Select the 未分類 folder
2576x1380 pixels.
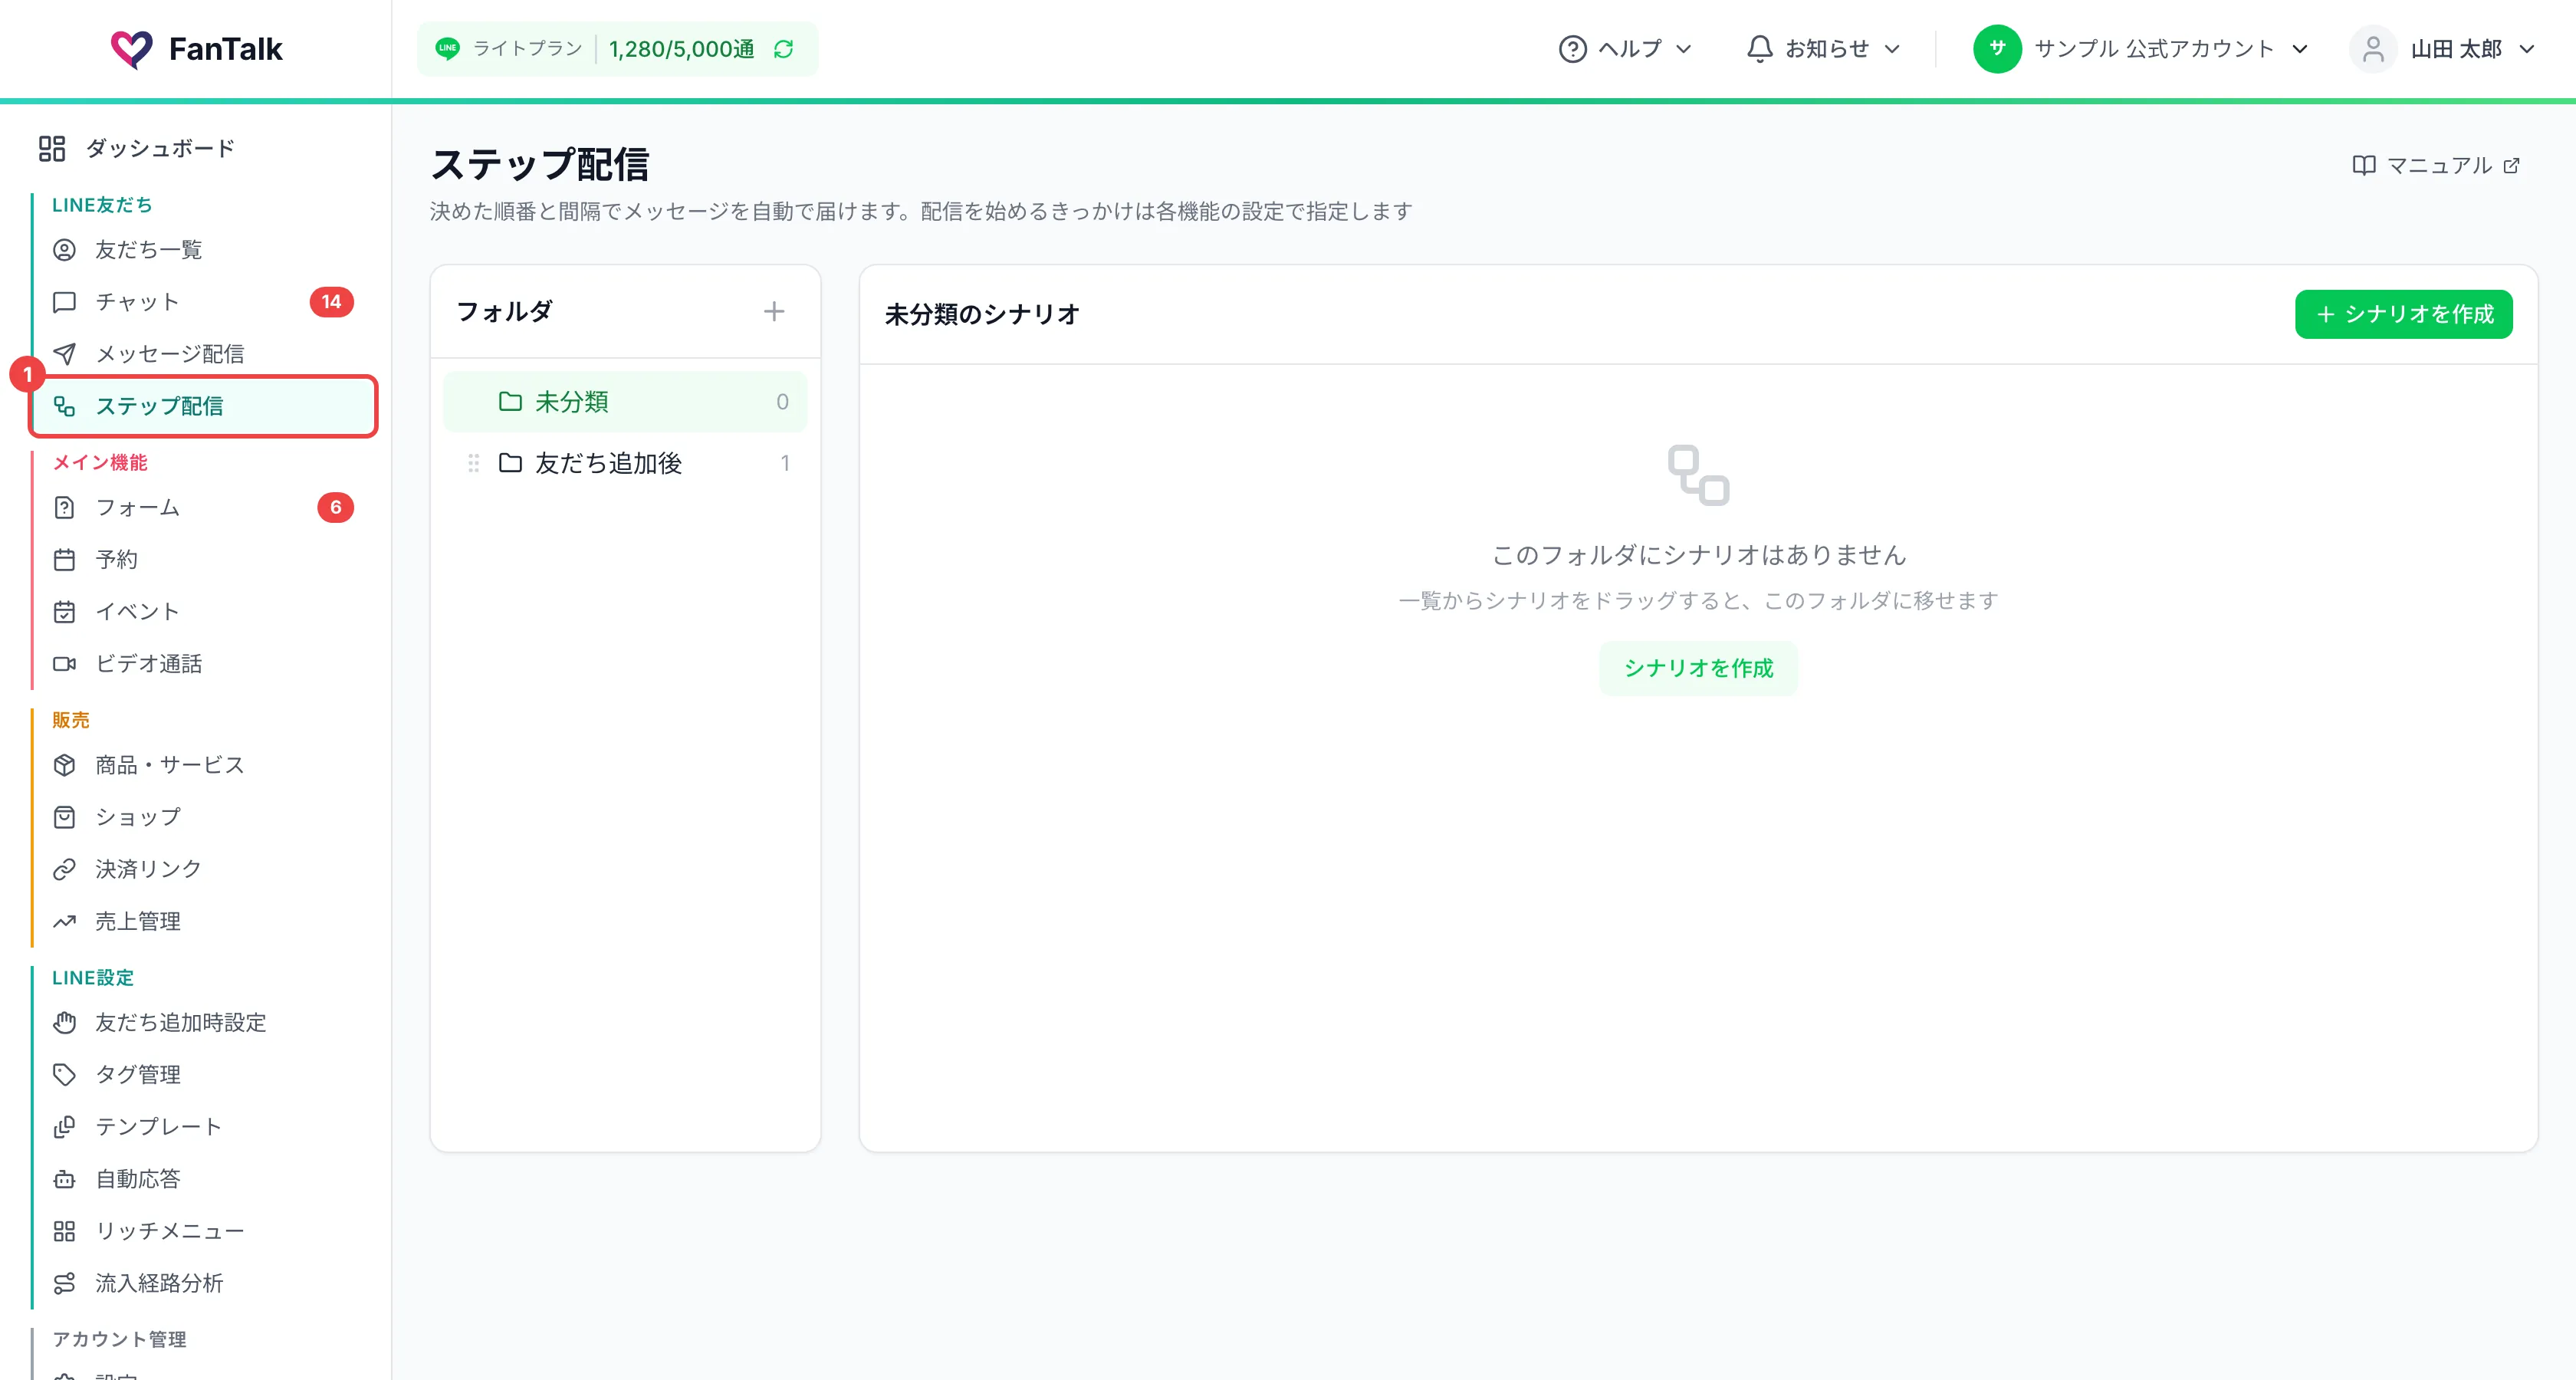[x=625, y=402]
